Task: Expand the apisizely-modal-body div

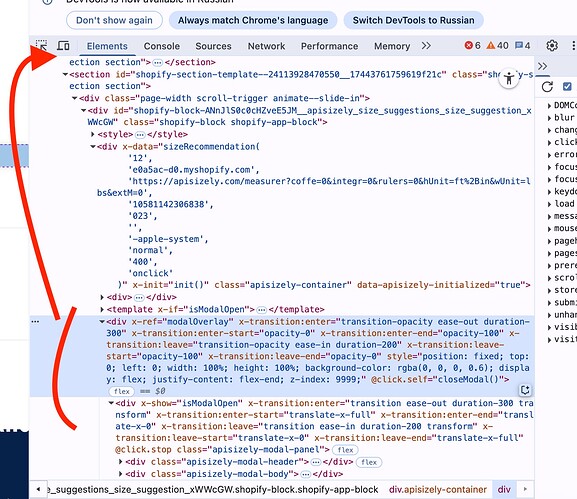Action: 121,474
